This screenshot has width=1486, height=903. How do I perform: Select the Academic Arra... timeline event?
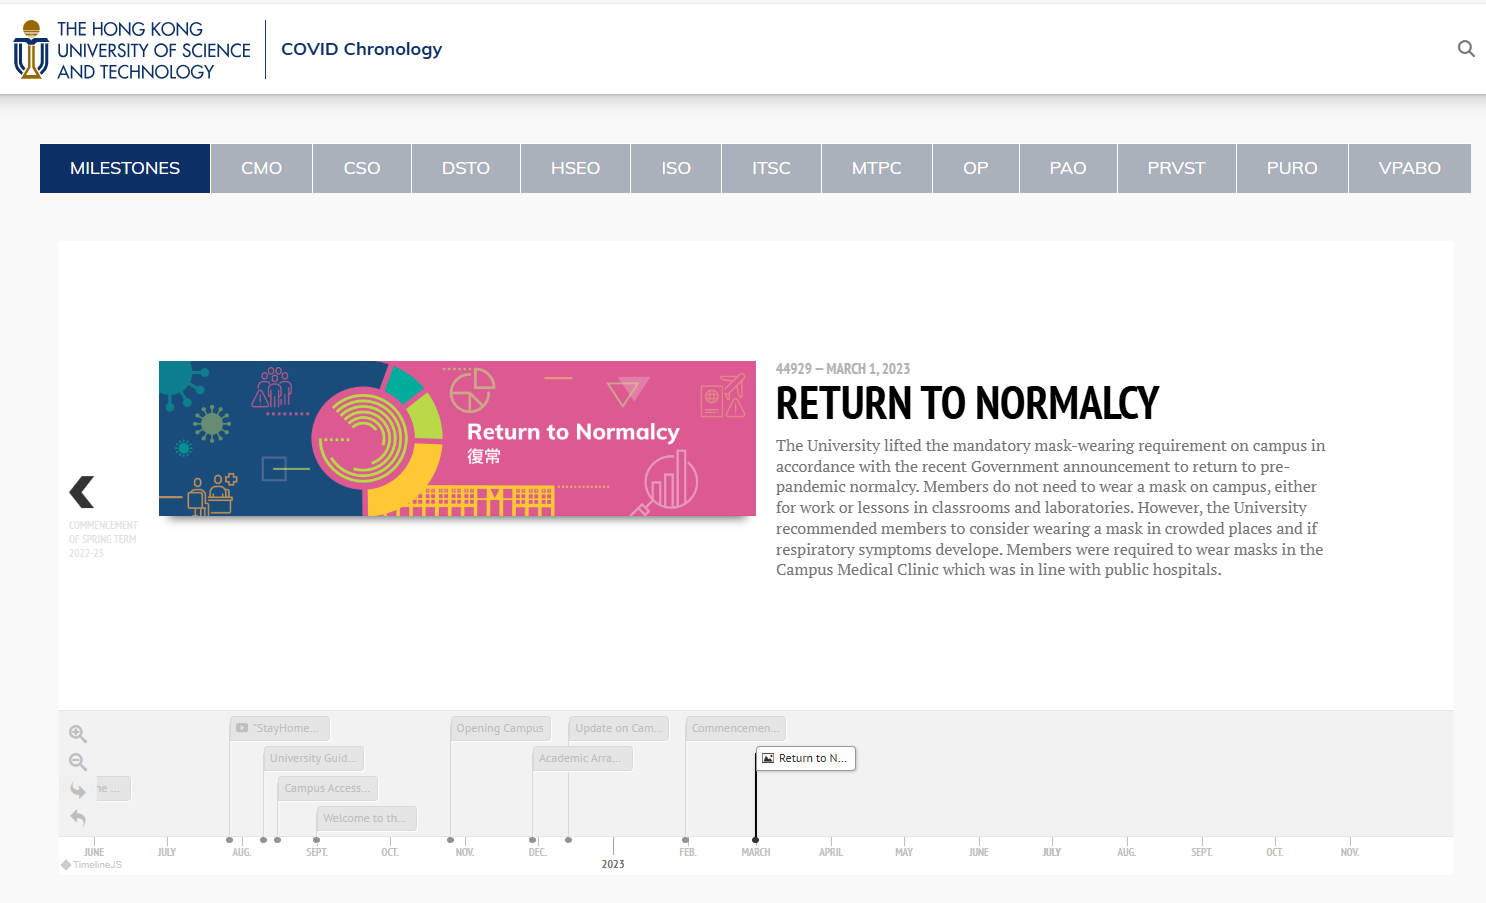(x=582, y=758)
